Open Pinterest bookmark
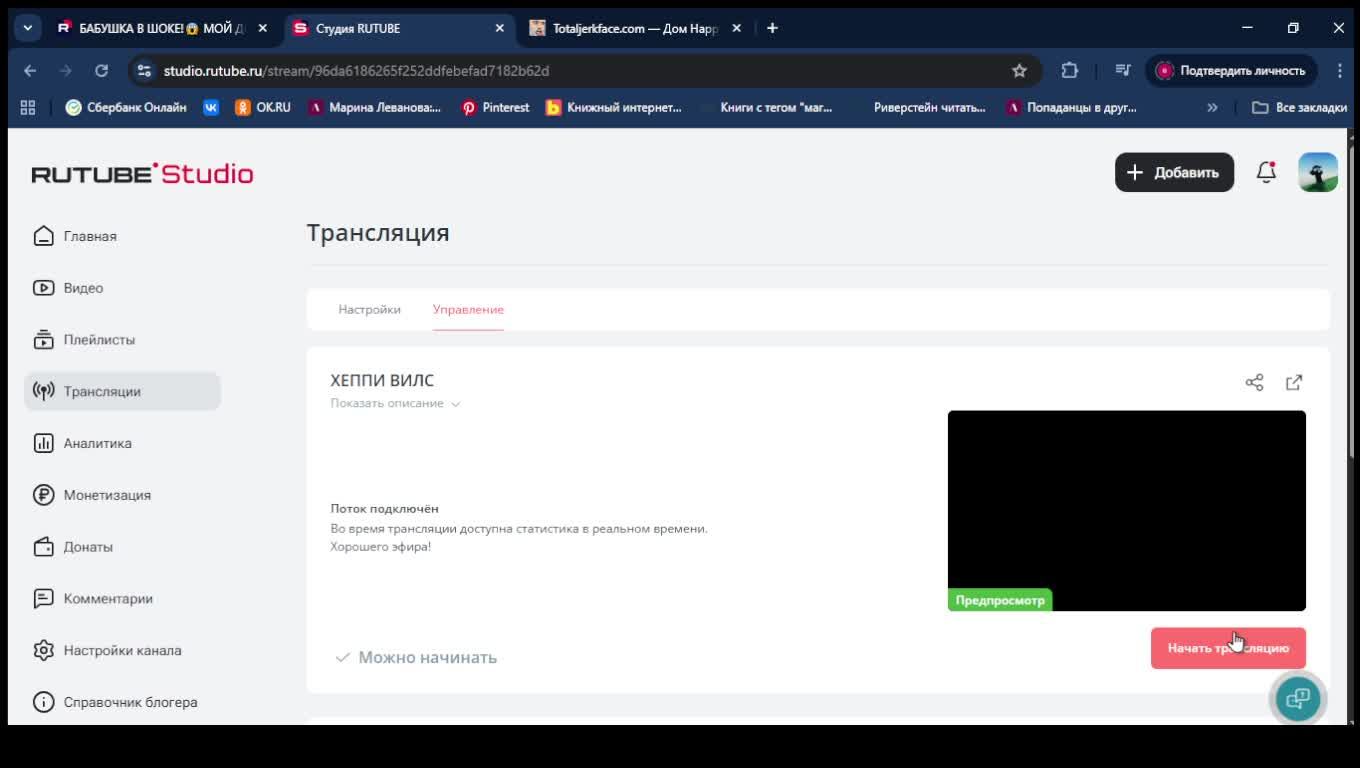The width and height of the screenshot is (1360, 768). click(x=495, y=107)
